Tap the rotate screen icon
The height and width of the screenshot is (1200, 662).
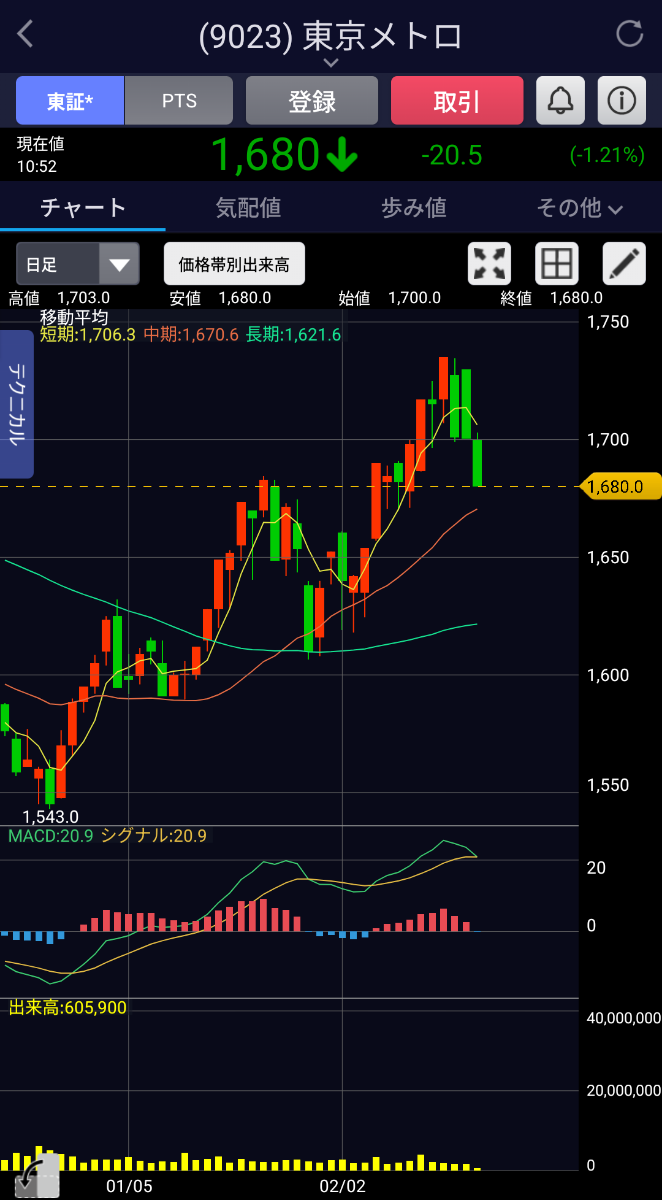click(32, 1176)
